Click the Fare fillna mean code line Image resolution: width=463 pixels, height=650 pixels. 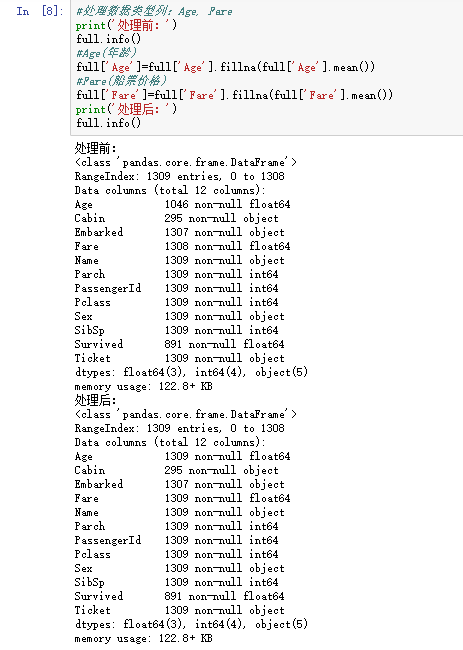(234, 95)
